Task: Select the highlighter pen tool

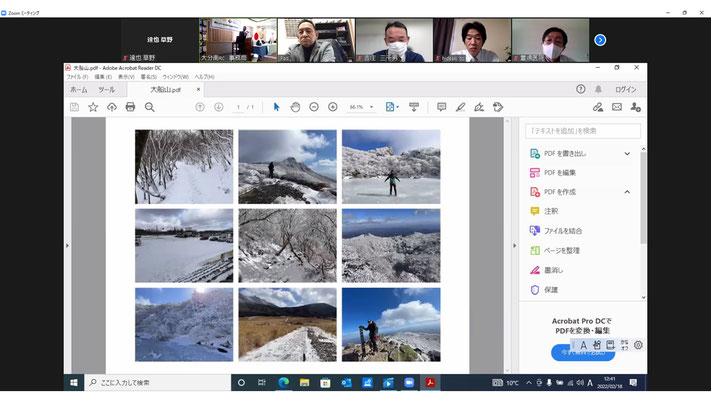Action: coord(460,107)
